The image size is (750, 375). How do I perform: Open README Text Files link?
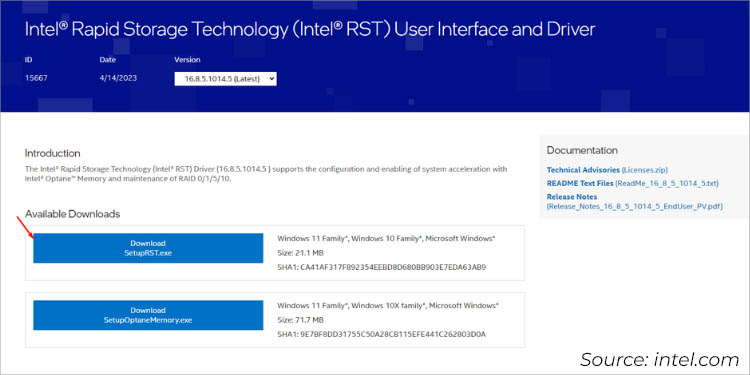pos(632,183)
